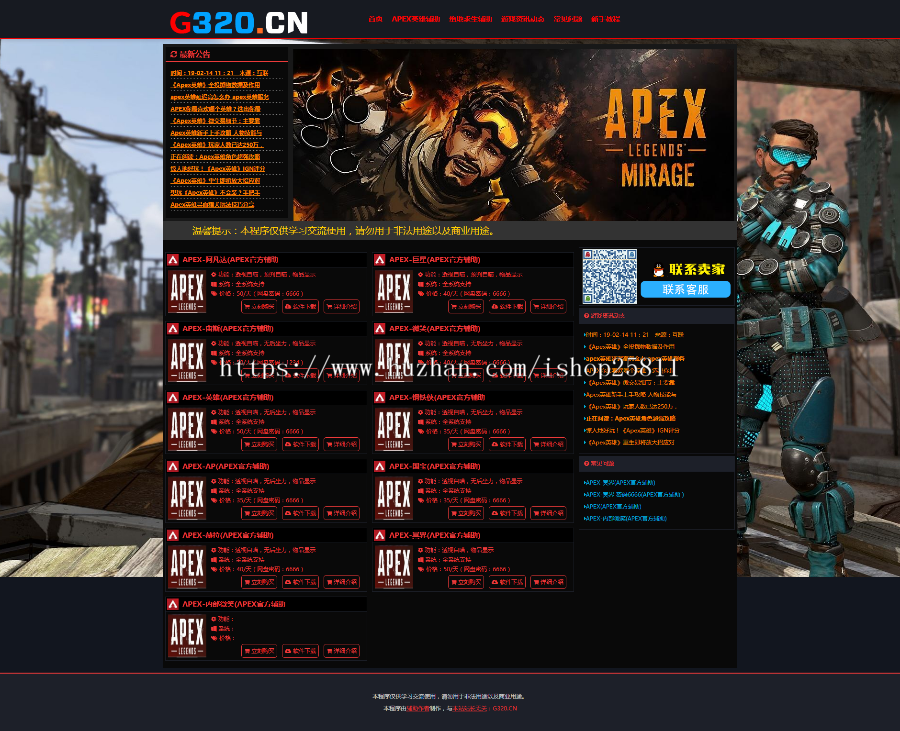Click the QR code image in sidebar
900x731 pixels.
click(x=610, y=276)
